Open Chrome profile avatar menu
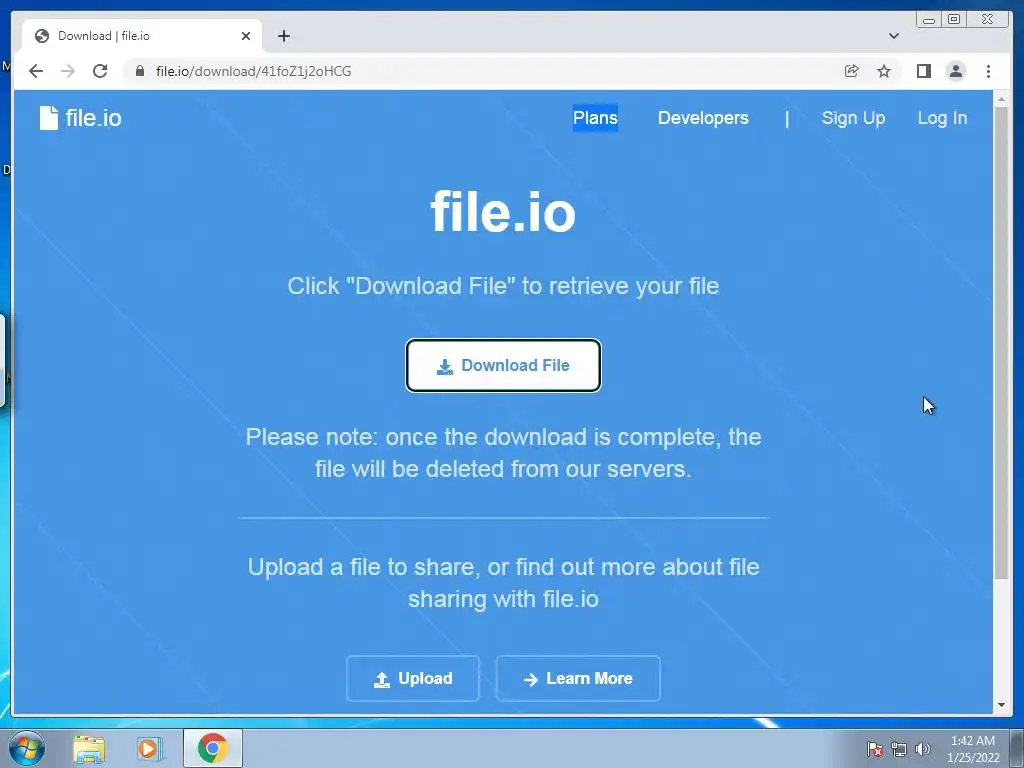The height and width of the screenshot is (768, 1024). [955, 71]
